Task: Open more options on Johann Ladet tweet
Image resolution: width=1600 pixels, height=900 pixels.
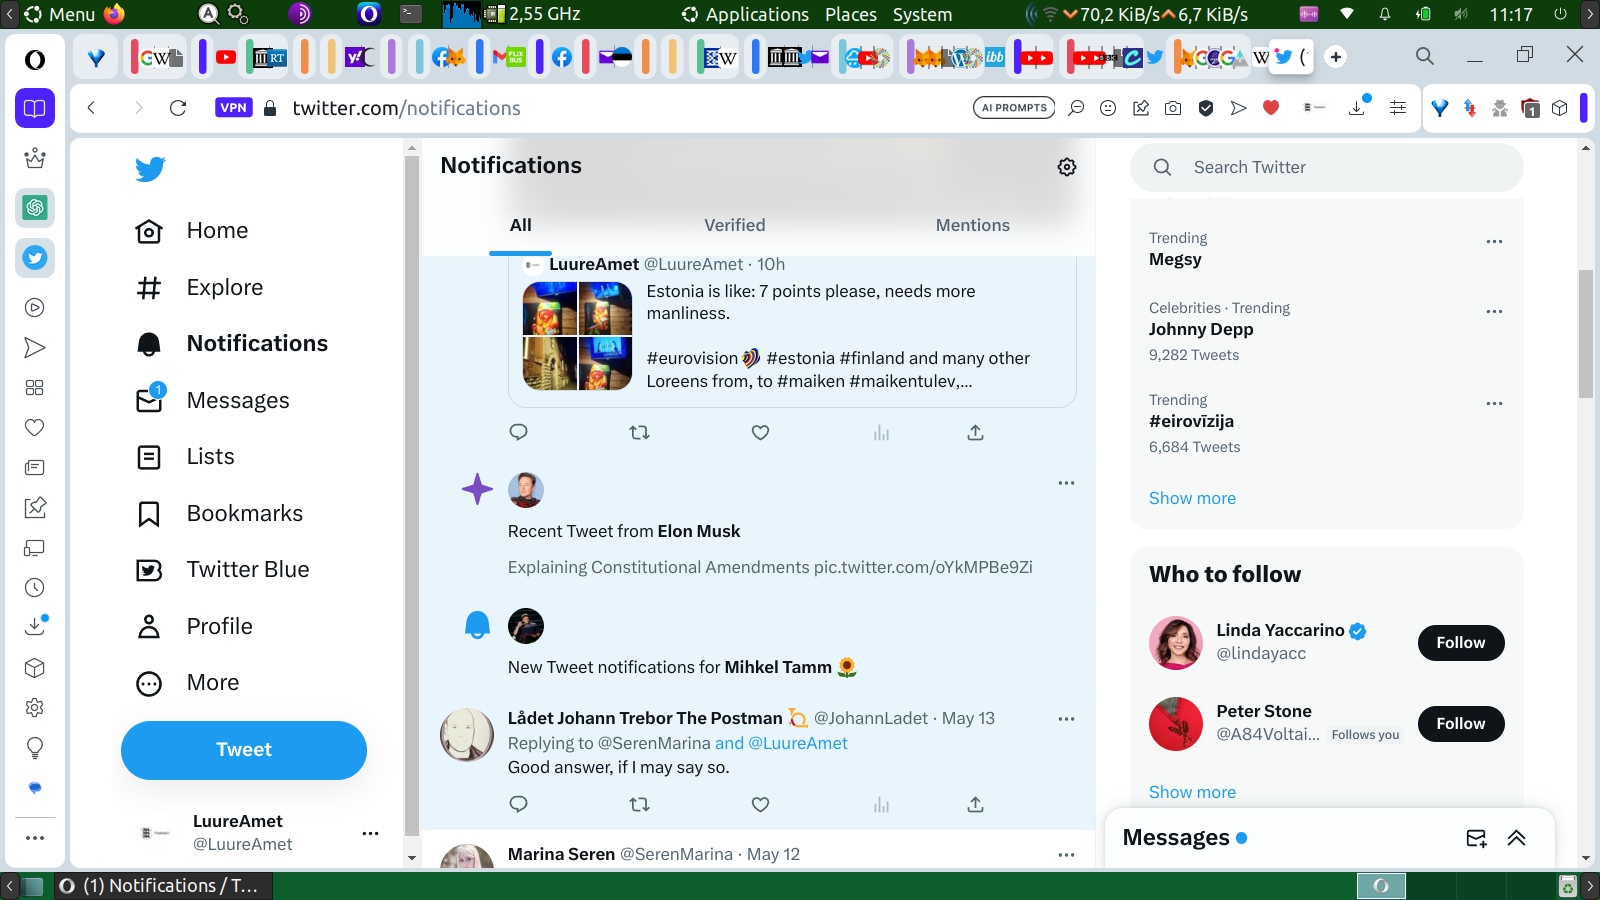Action: click(x=1066, y=719)
